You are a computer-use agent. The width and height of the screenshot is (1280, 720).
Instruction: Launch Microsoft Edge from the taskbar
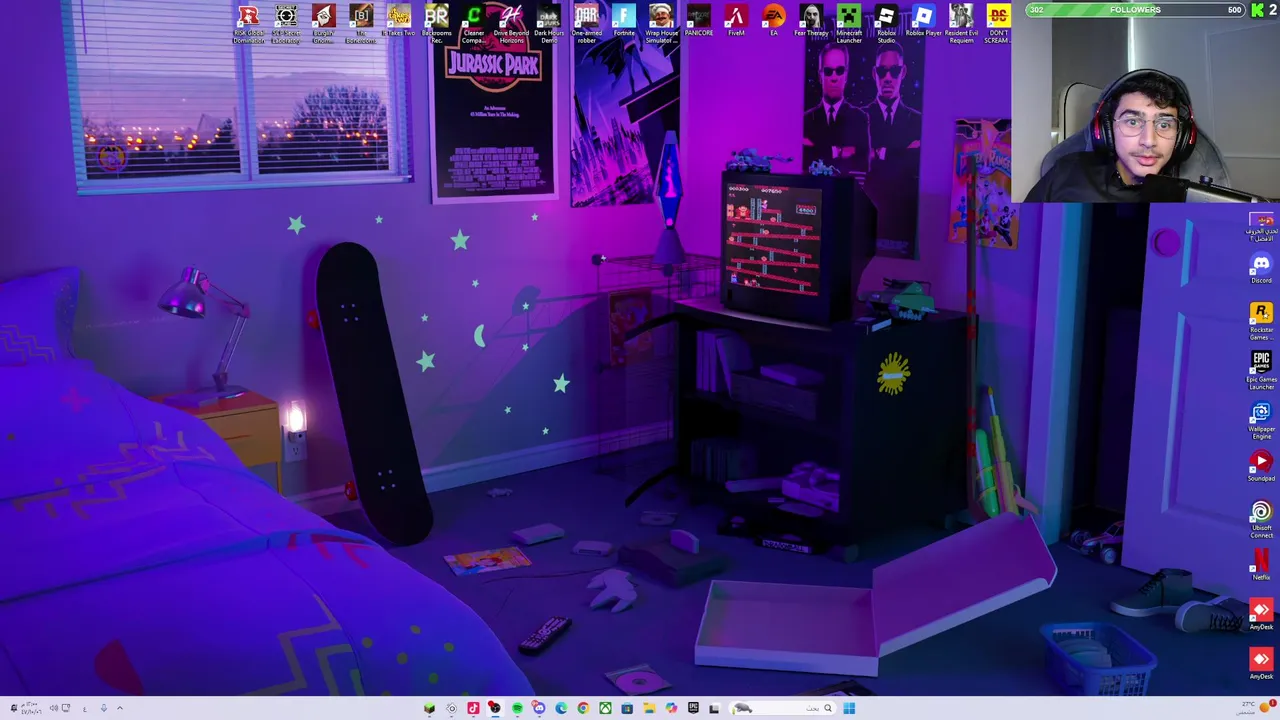(561, 708)
